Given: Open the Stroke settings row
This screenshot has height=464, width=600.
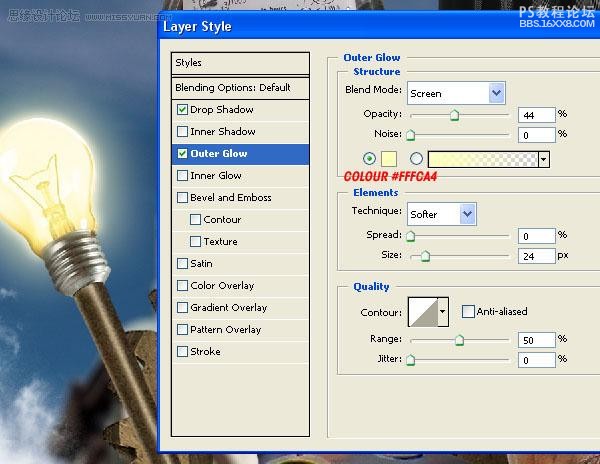Looking at the screenshot, I should (x=240, y=352).
